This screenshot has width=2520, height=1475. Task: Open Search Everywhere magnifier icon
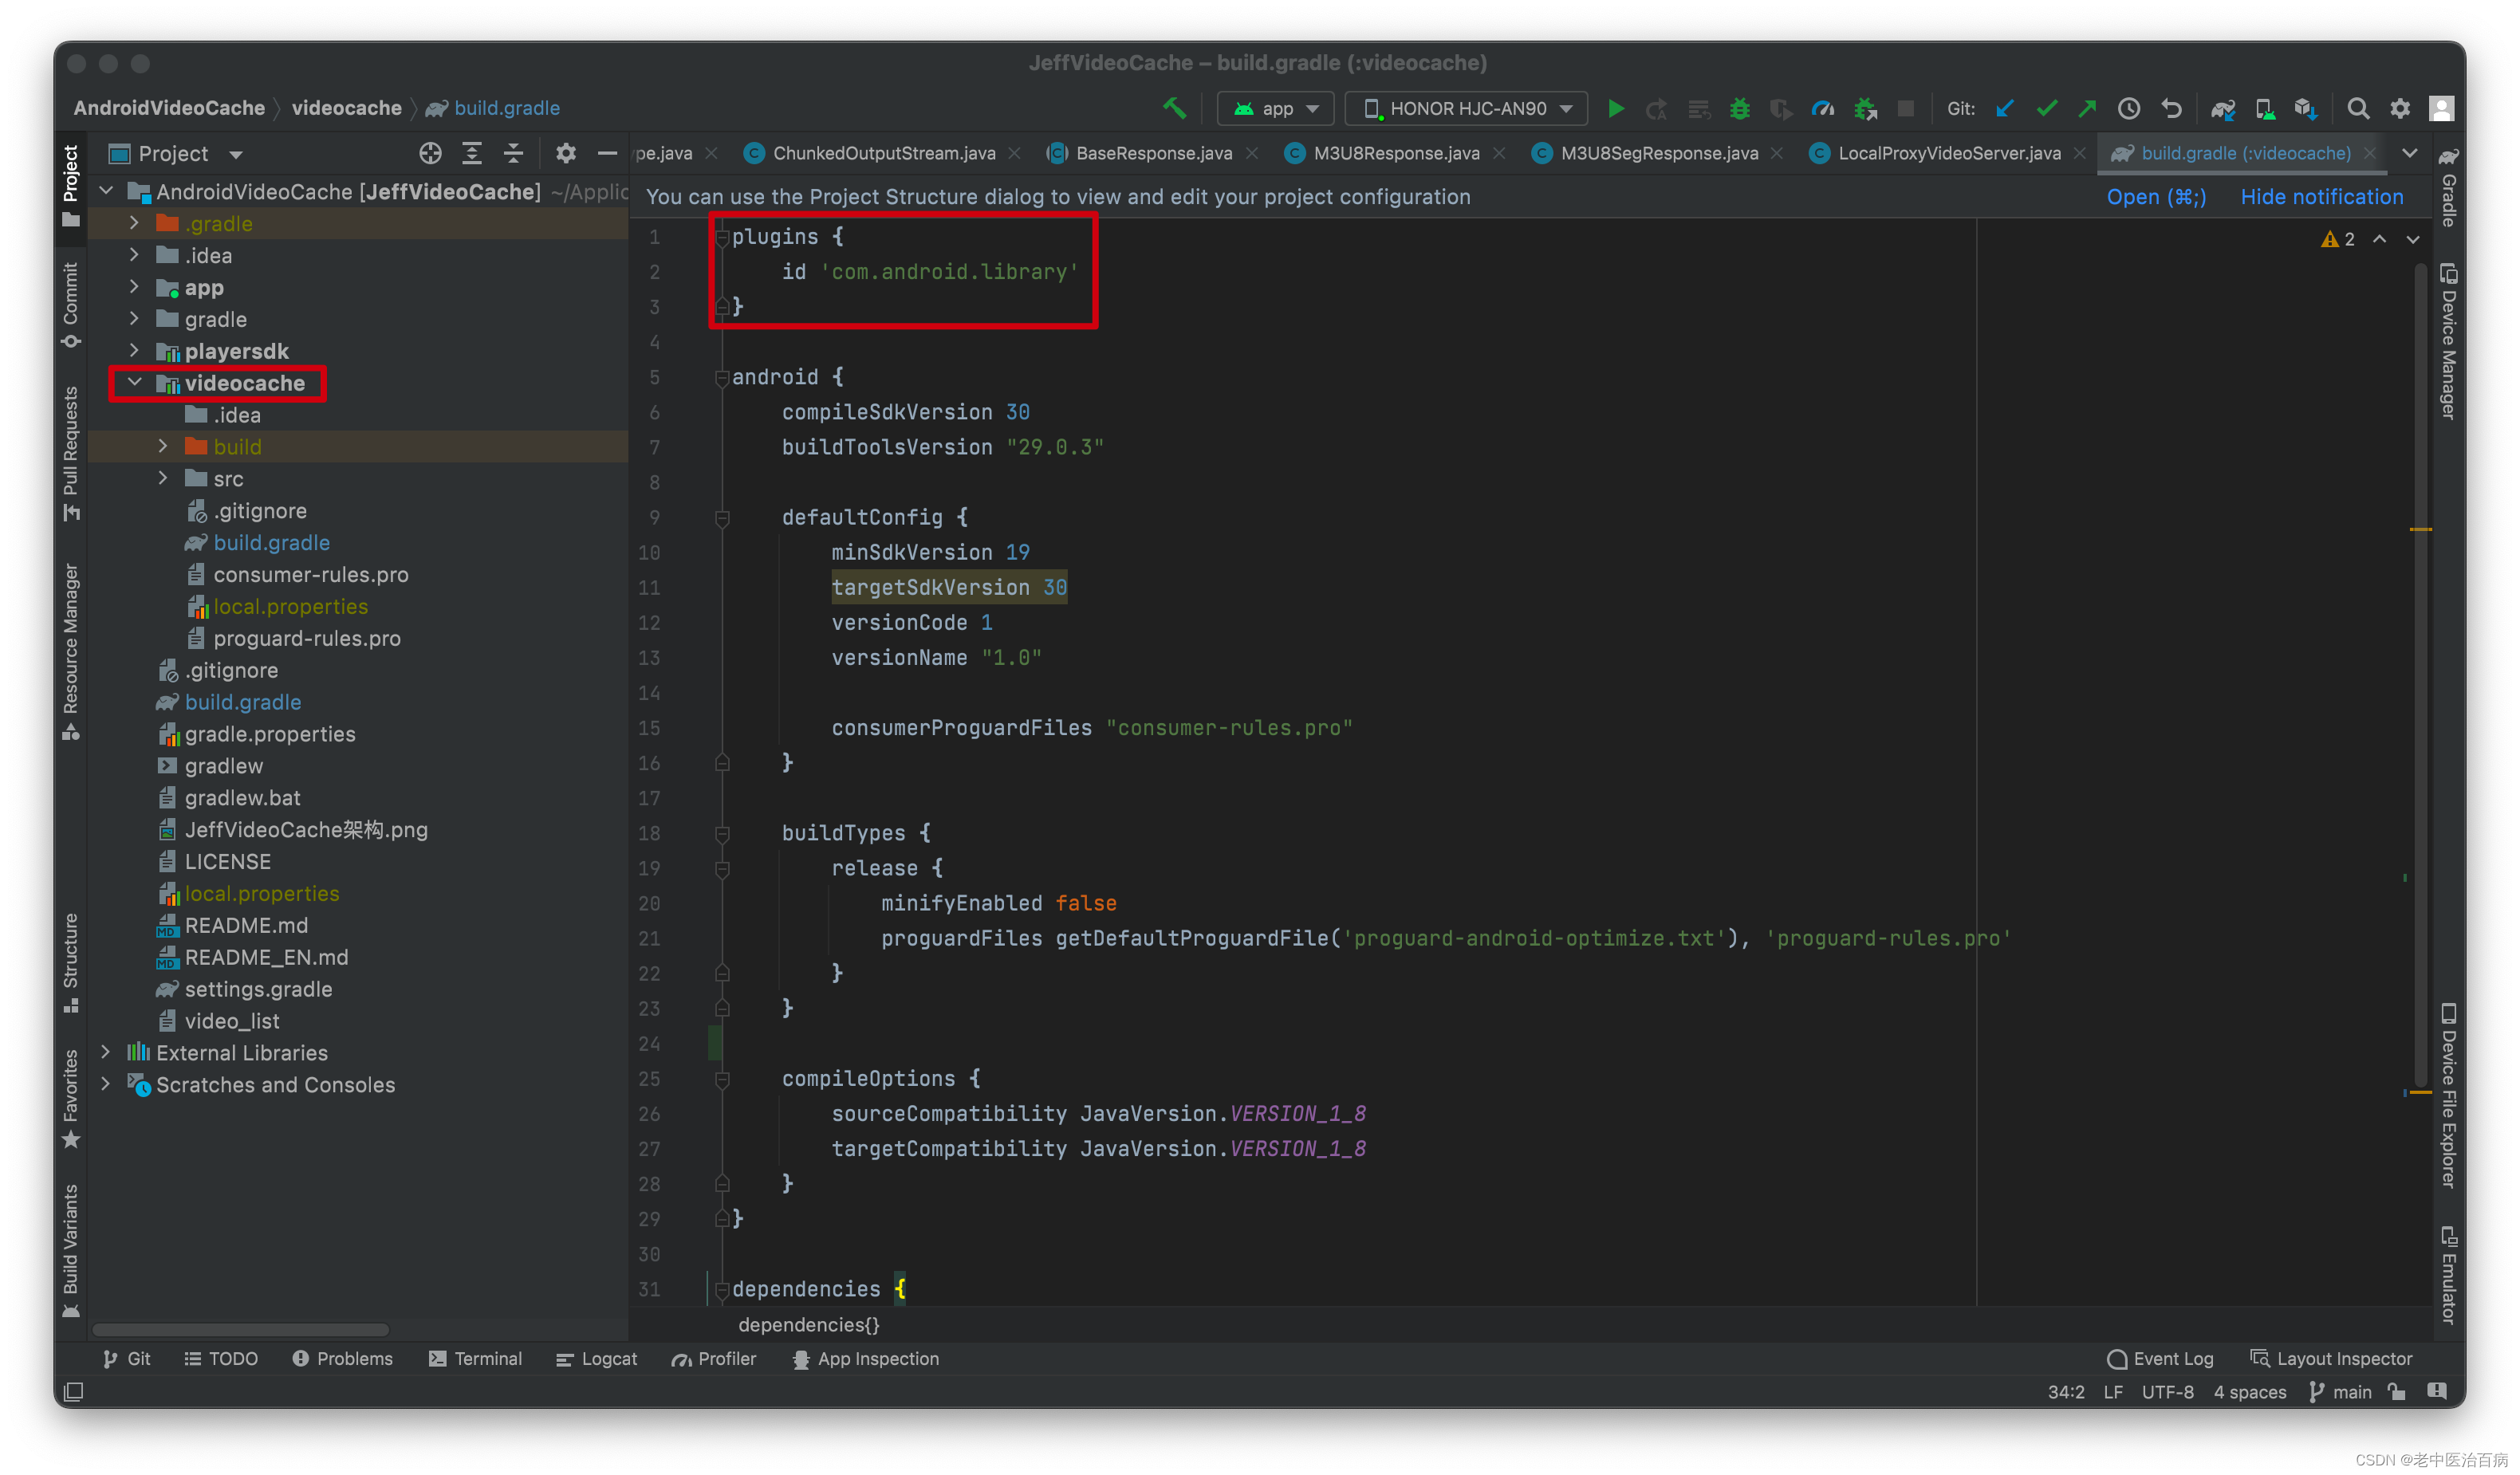pos(2357,108)
